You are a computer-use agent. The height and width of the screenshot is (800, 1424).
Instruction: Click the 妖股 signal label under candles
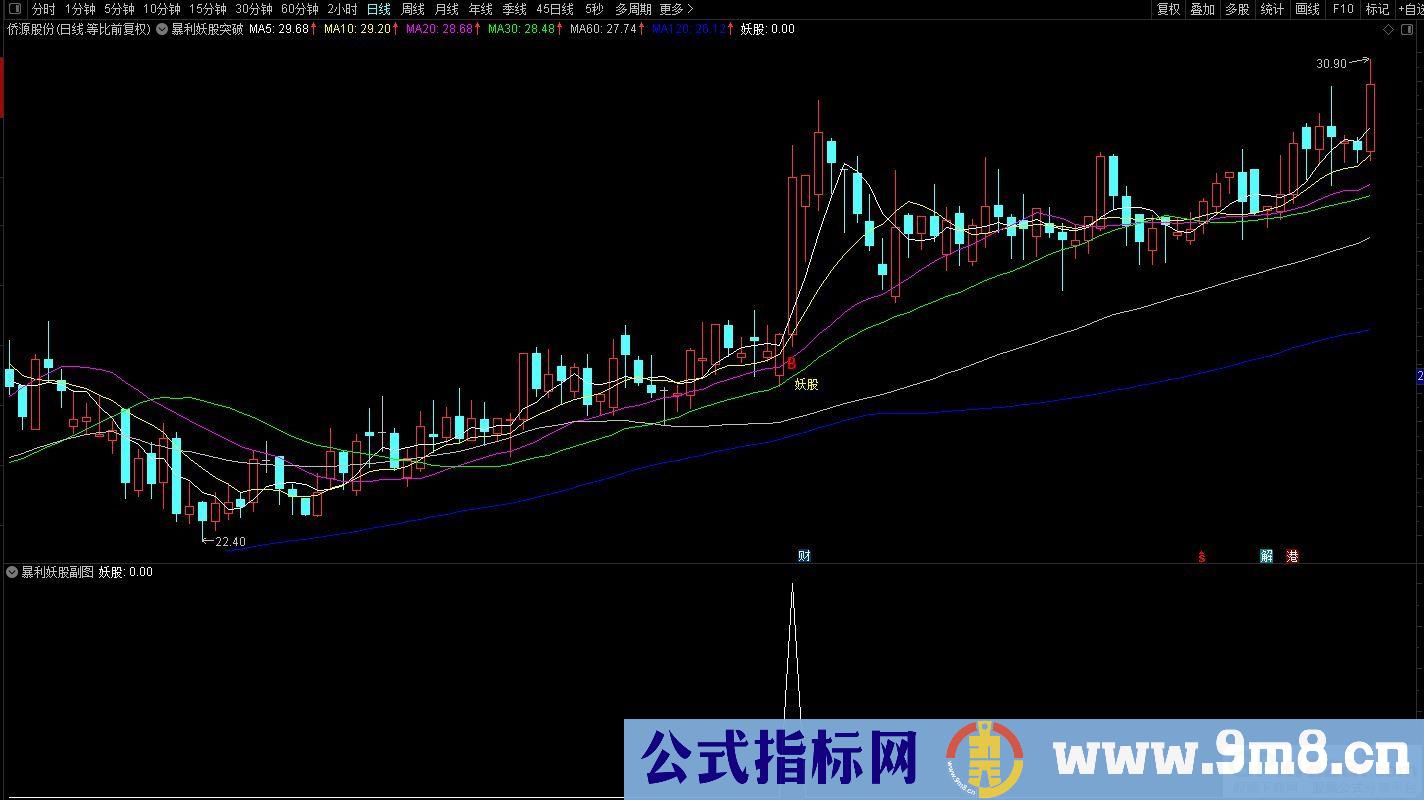[806, 384]
